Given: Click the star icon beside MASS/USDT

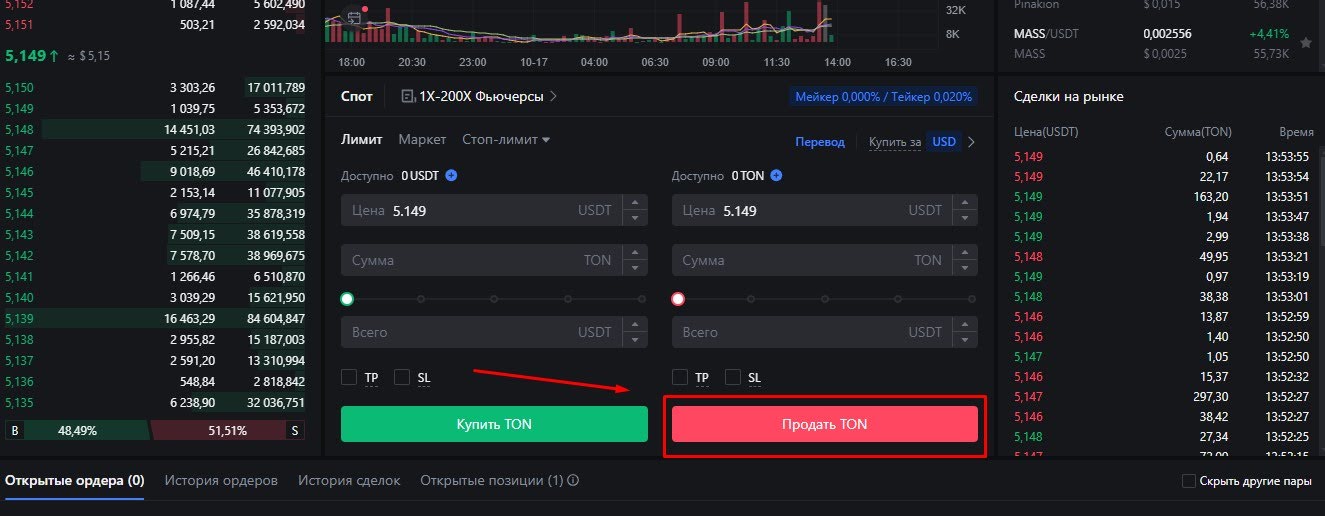Looking at the screenshot, I should tap(1306, 43).
